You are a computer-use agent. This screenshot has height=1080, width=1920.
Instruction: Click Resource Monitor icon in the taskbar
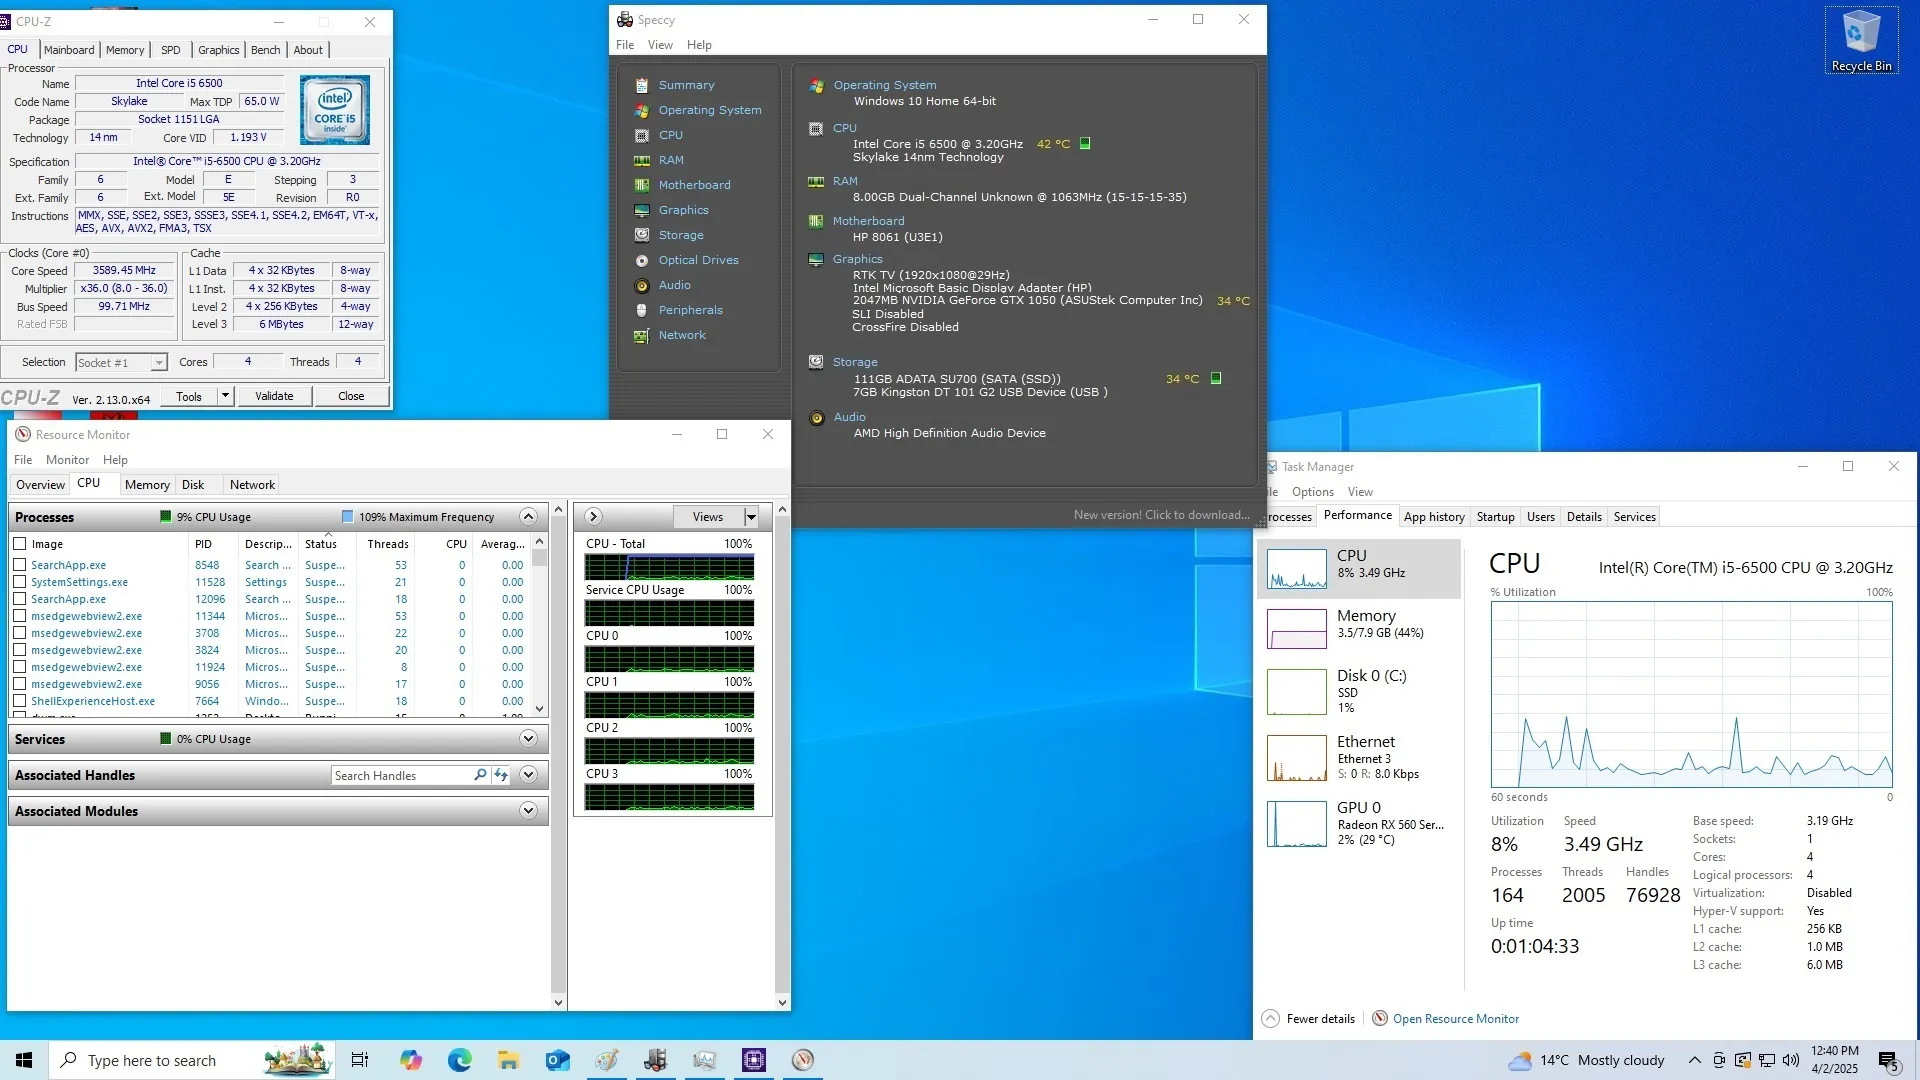pos(803,1060)
